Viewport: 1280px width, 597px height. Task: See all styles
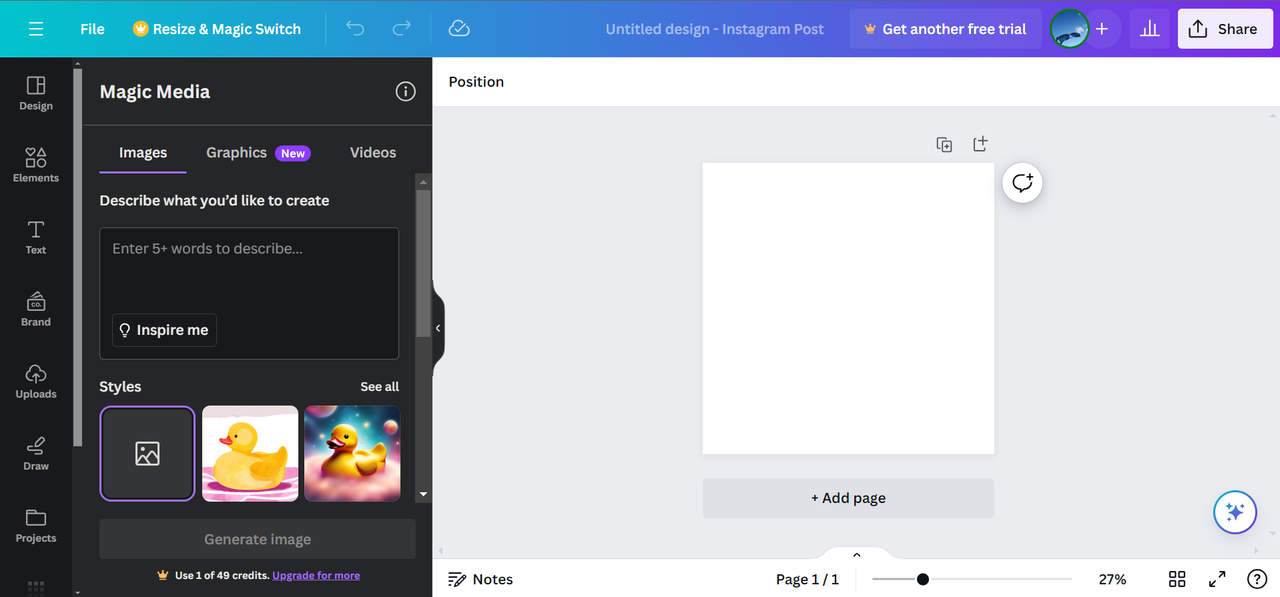[380, 387]
